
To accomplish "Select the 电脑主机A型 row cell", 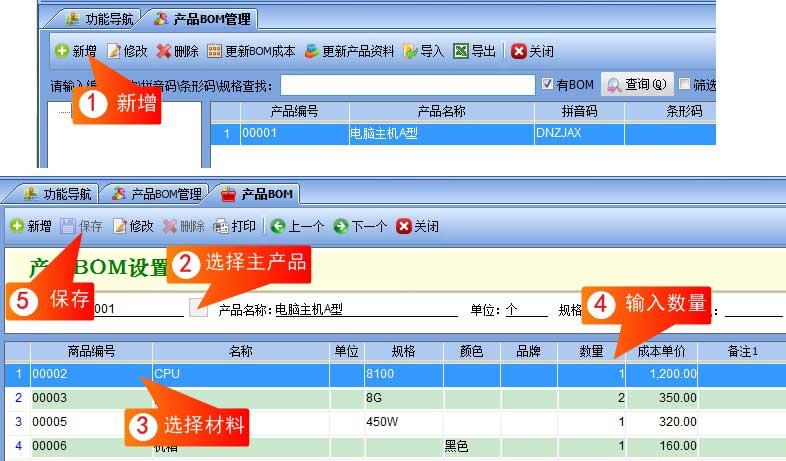I will (x=442, y=133).
